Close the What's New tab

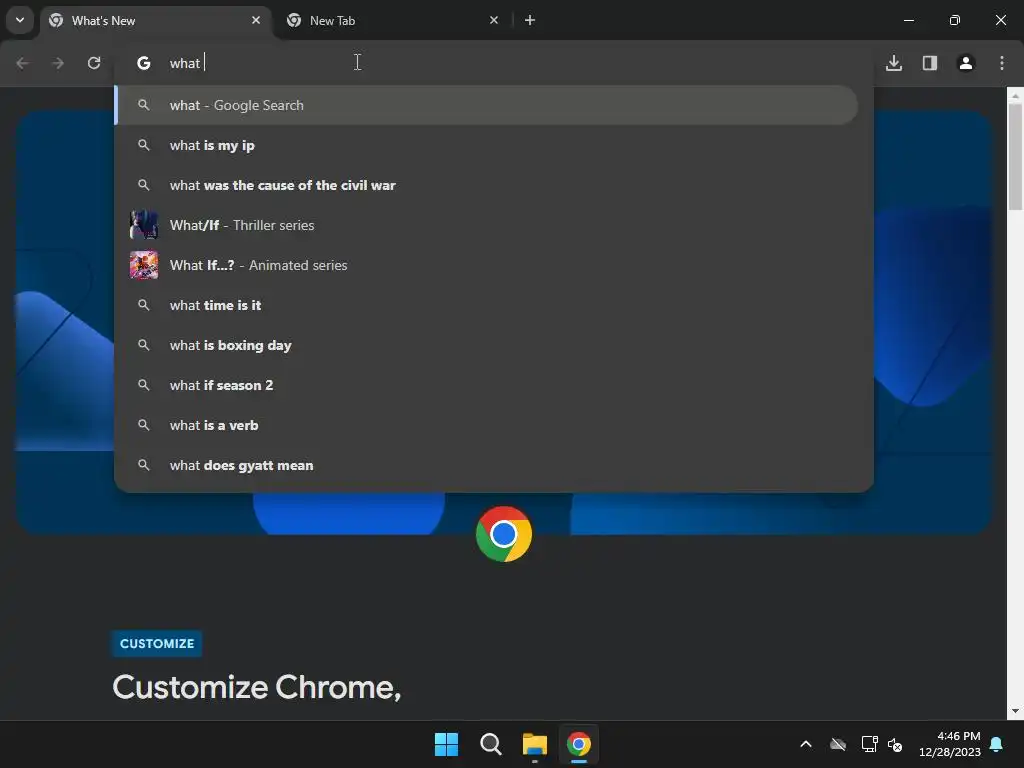[x=256, y=20]
